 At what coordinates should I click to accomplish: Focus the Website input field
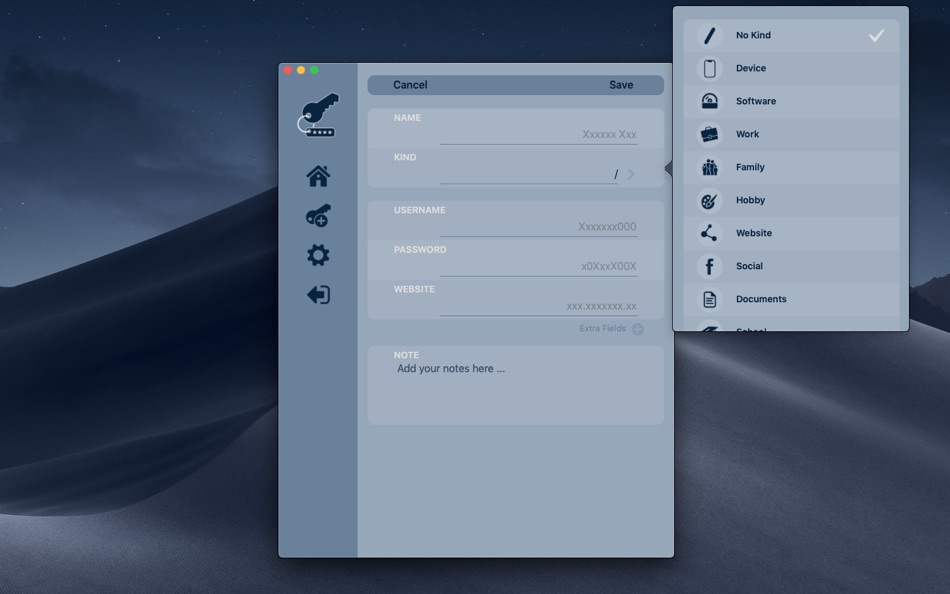pos(539,306)
